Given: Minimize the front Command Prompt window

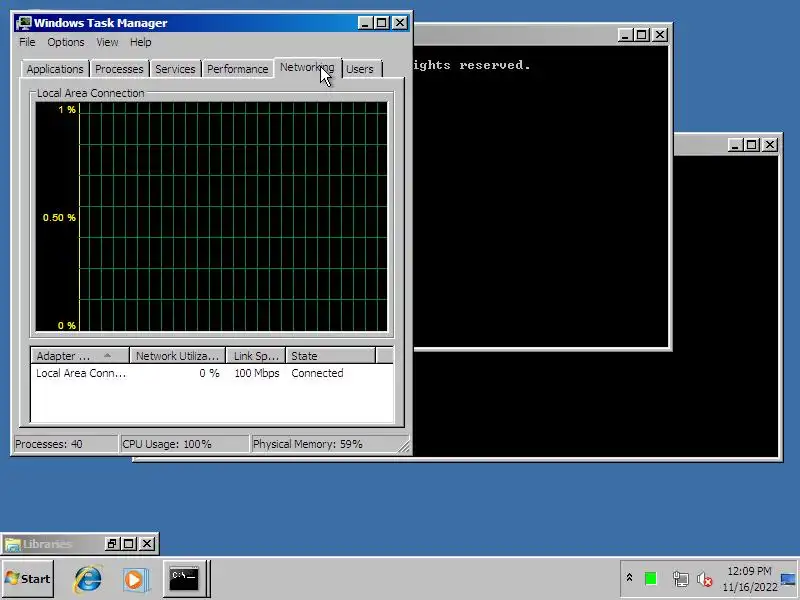Looking at the screenshot, I should [x=626, y=35].
